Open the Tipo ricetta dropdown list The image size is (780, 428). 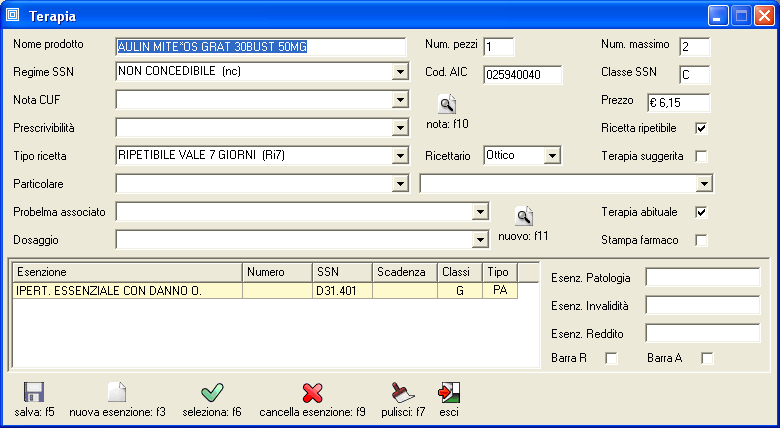(x=400, y=156)
